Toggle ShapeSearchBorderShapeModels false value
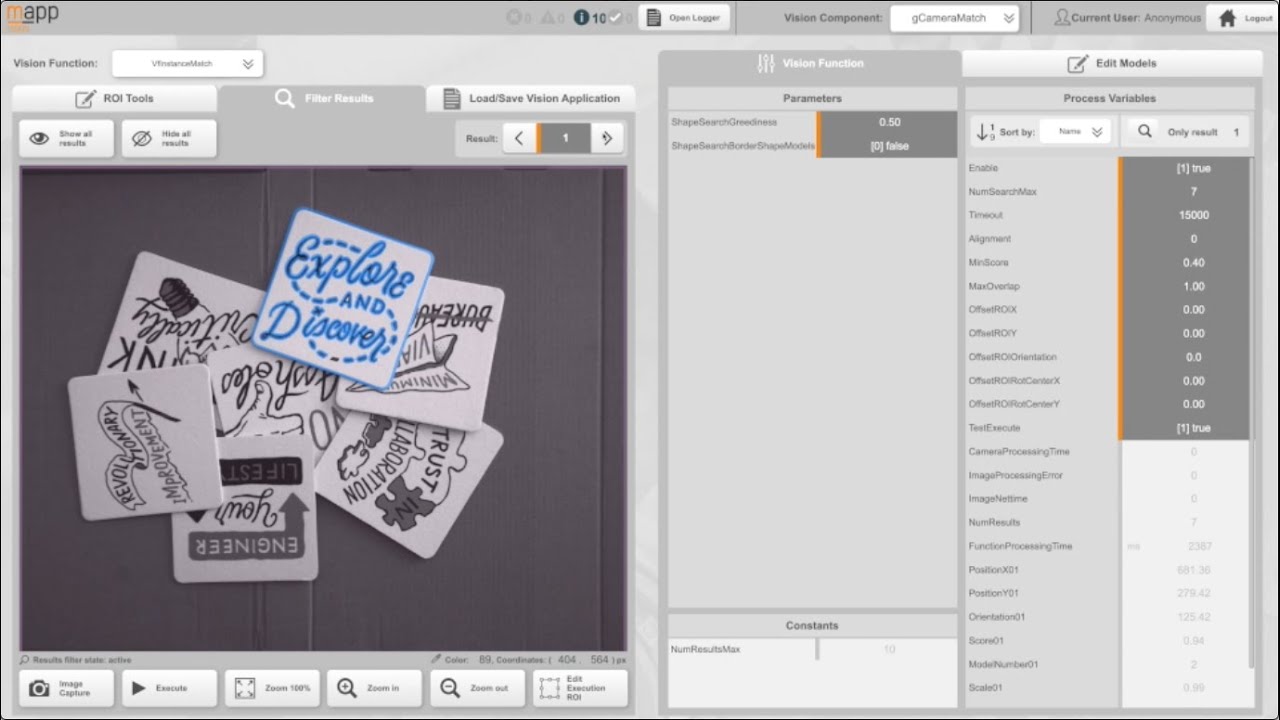Screen dimensions: 1280x720 pos(888,146)
